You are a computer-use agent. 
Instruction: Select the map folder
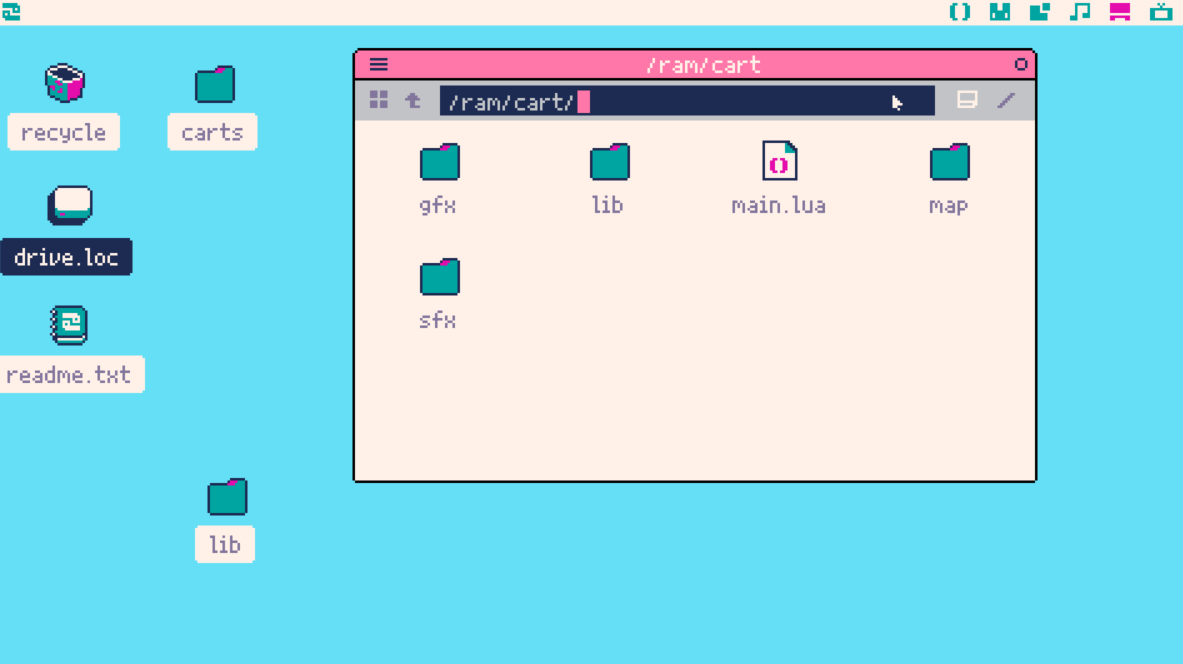point(950,161)
